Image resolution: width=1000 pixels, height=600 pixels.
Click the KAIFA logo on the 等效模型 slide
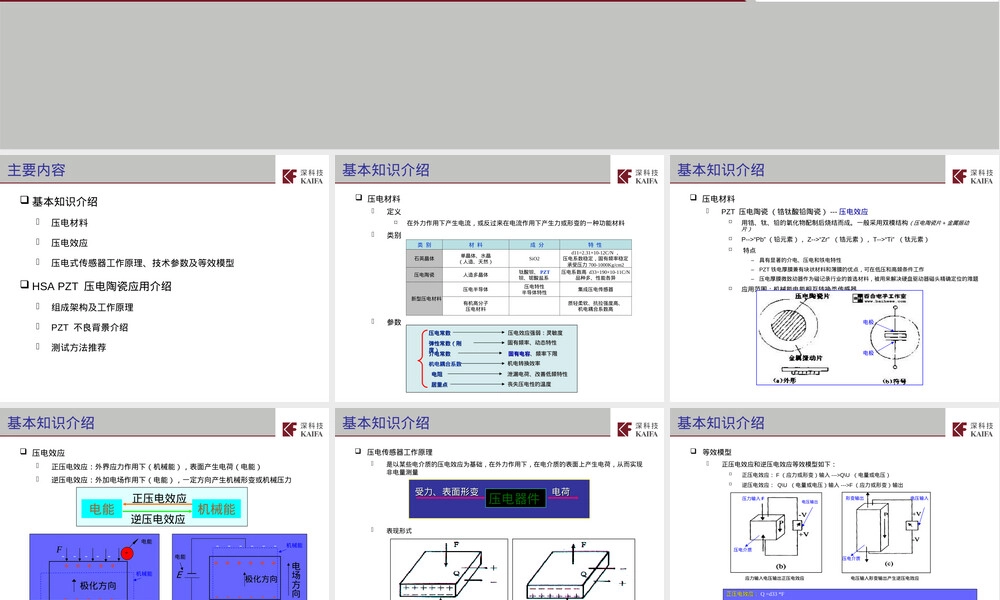973,430
